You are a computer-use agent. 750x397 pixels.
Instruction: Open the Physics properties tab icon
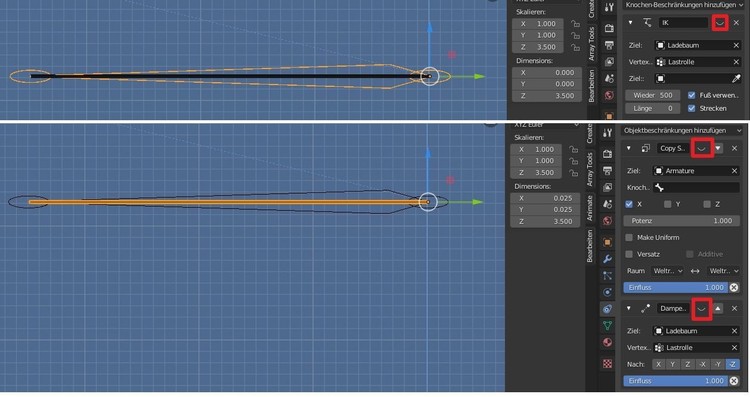(x=607, y=292)
